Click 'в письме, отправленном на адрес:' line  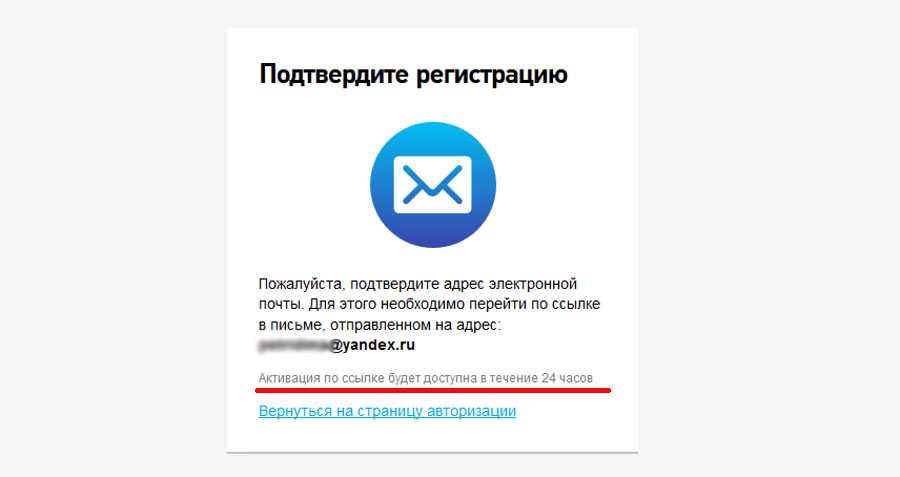coord(379,325)
